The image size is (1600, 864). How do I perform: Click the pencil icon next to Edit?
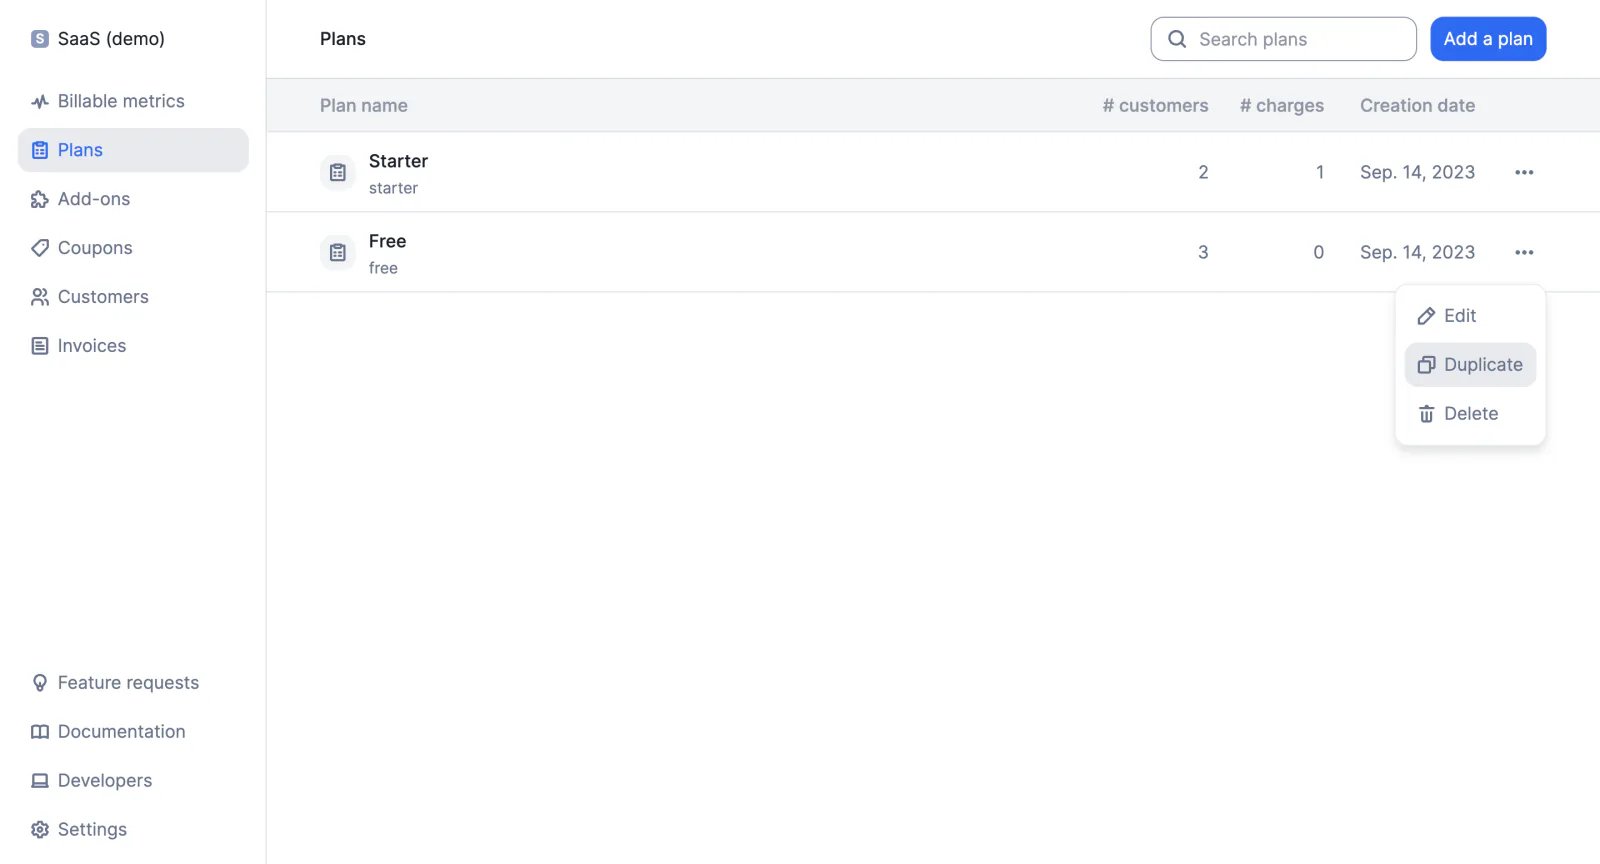tap(1427, 316)
